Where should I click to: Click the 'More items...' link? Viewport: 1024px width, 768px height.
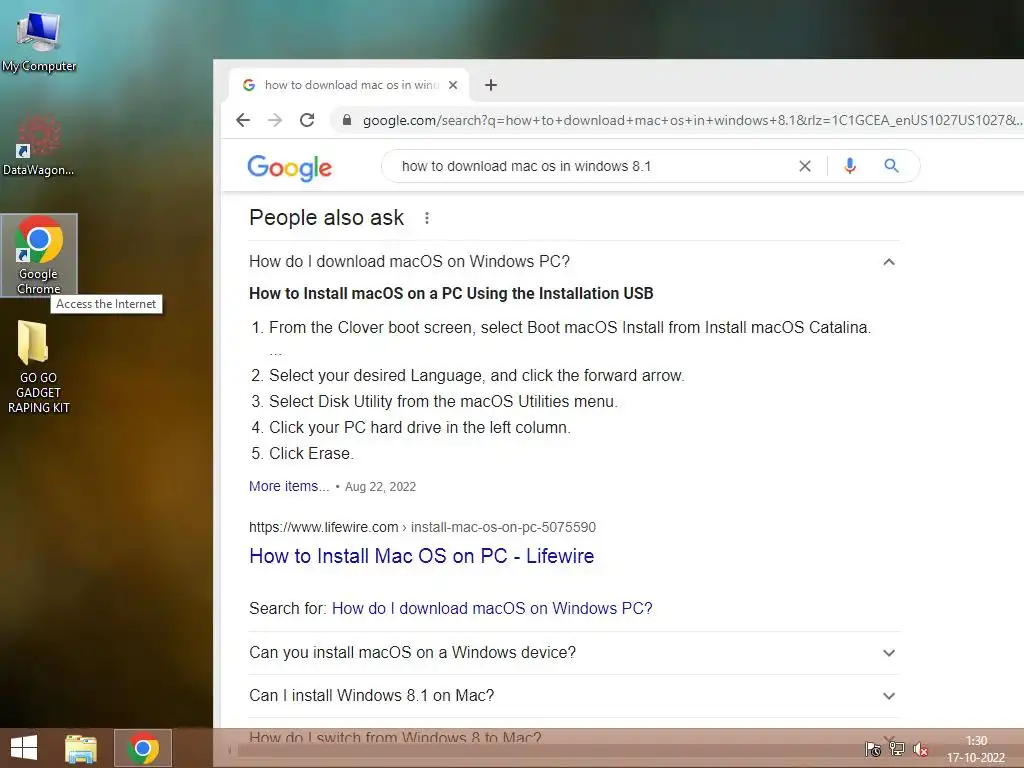click(x=289, y=486)
